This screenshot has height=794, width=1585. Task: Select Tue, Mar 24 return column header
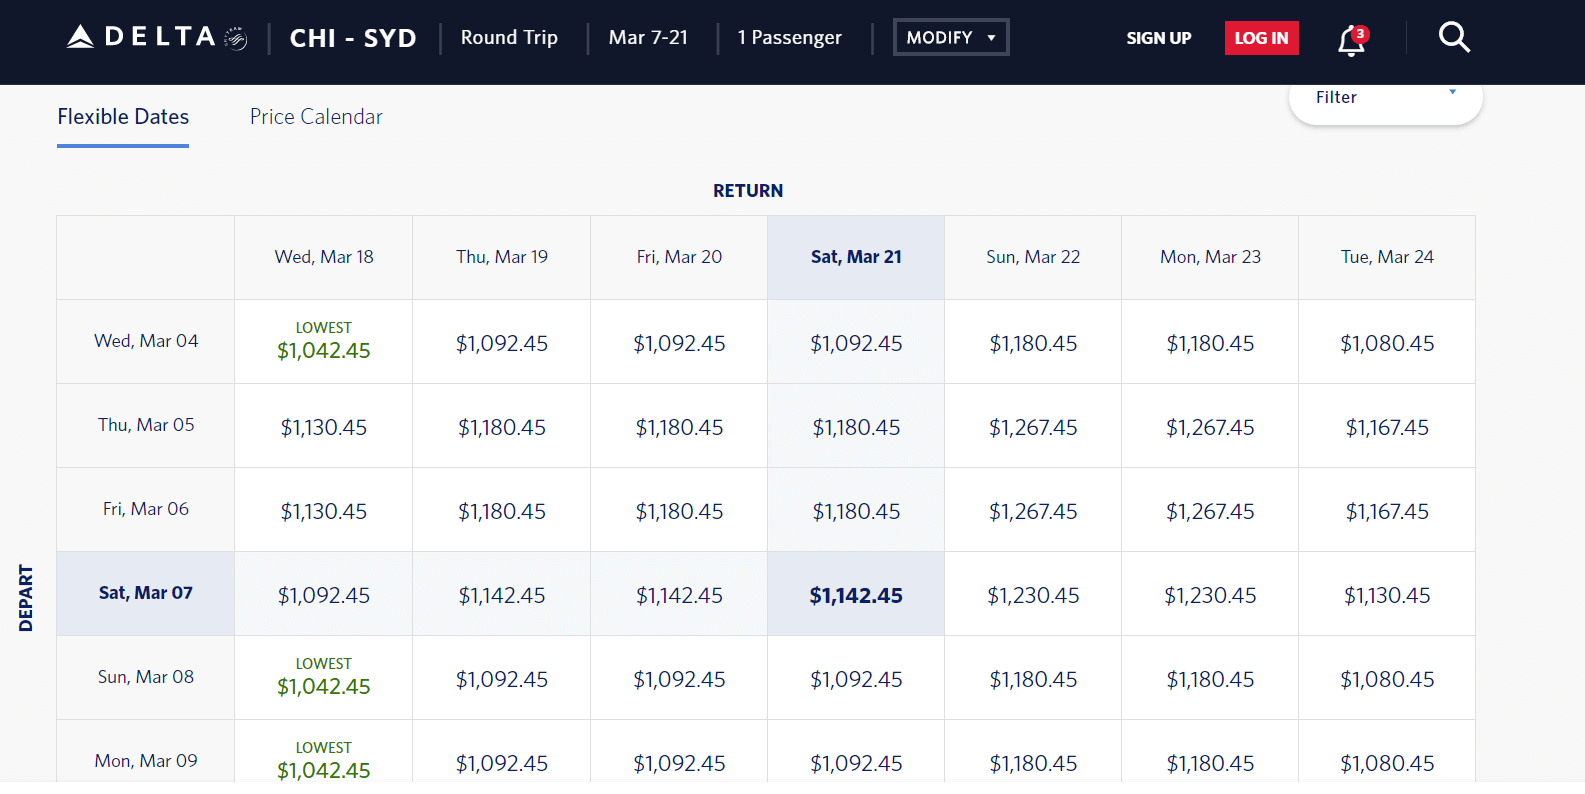[x=1387, y=257]
